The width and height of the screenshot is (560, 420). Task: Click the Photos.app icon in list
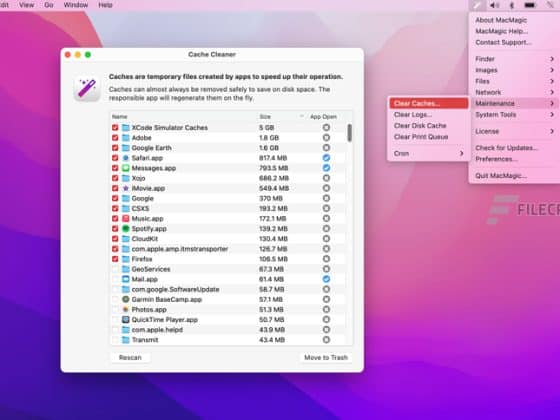coord(125,309)
